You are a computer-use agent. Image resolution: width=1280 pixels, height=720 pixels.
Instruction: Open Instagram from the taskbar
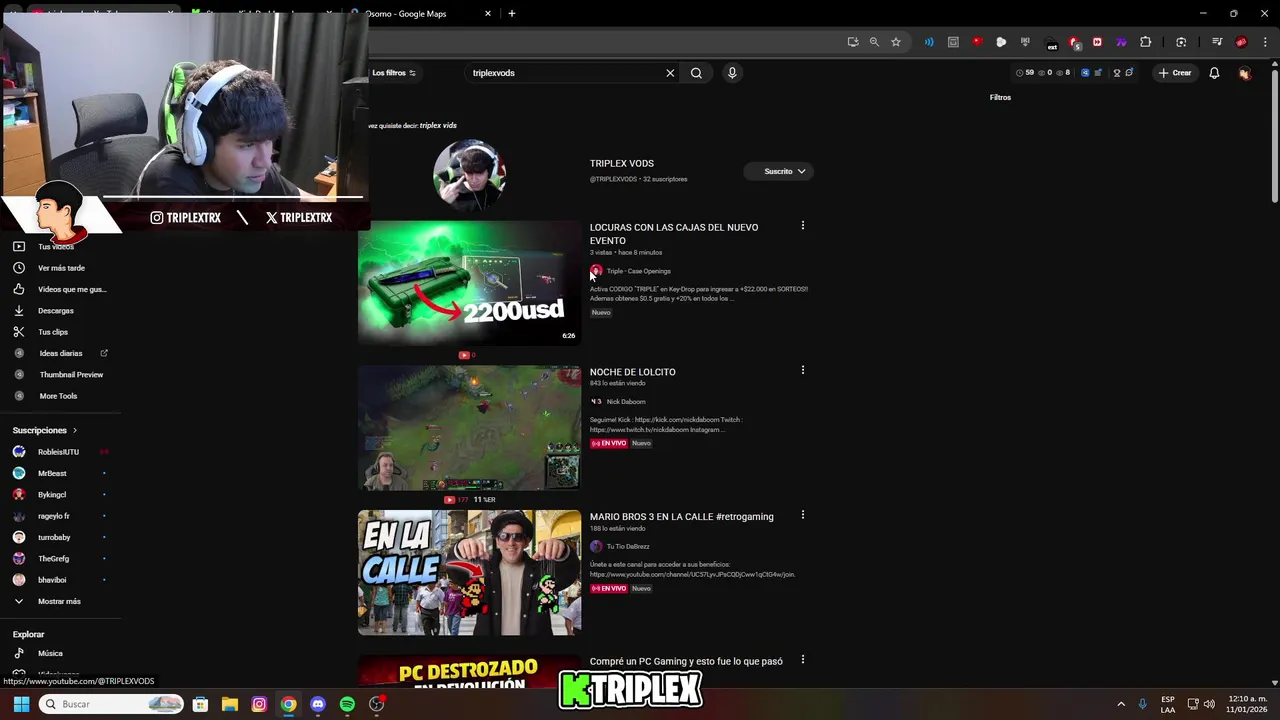pos(259,704)
